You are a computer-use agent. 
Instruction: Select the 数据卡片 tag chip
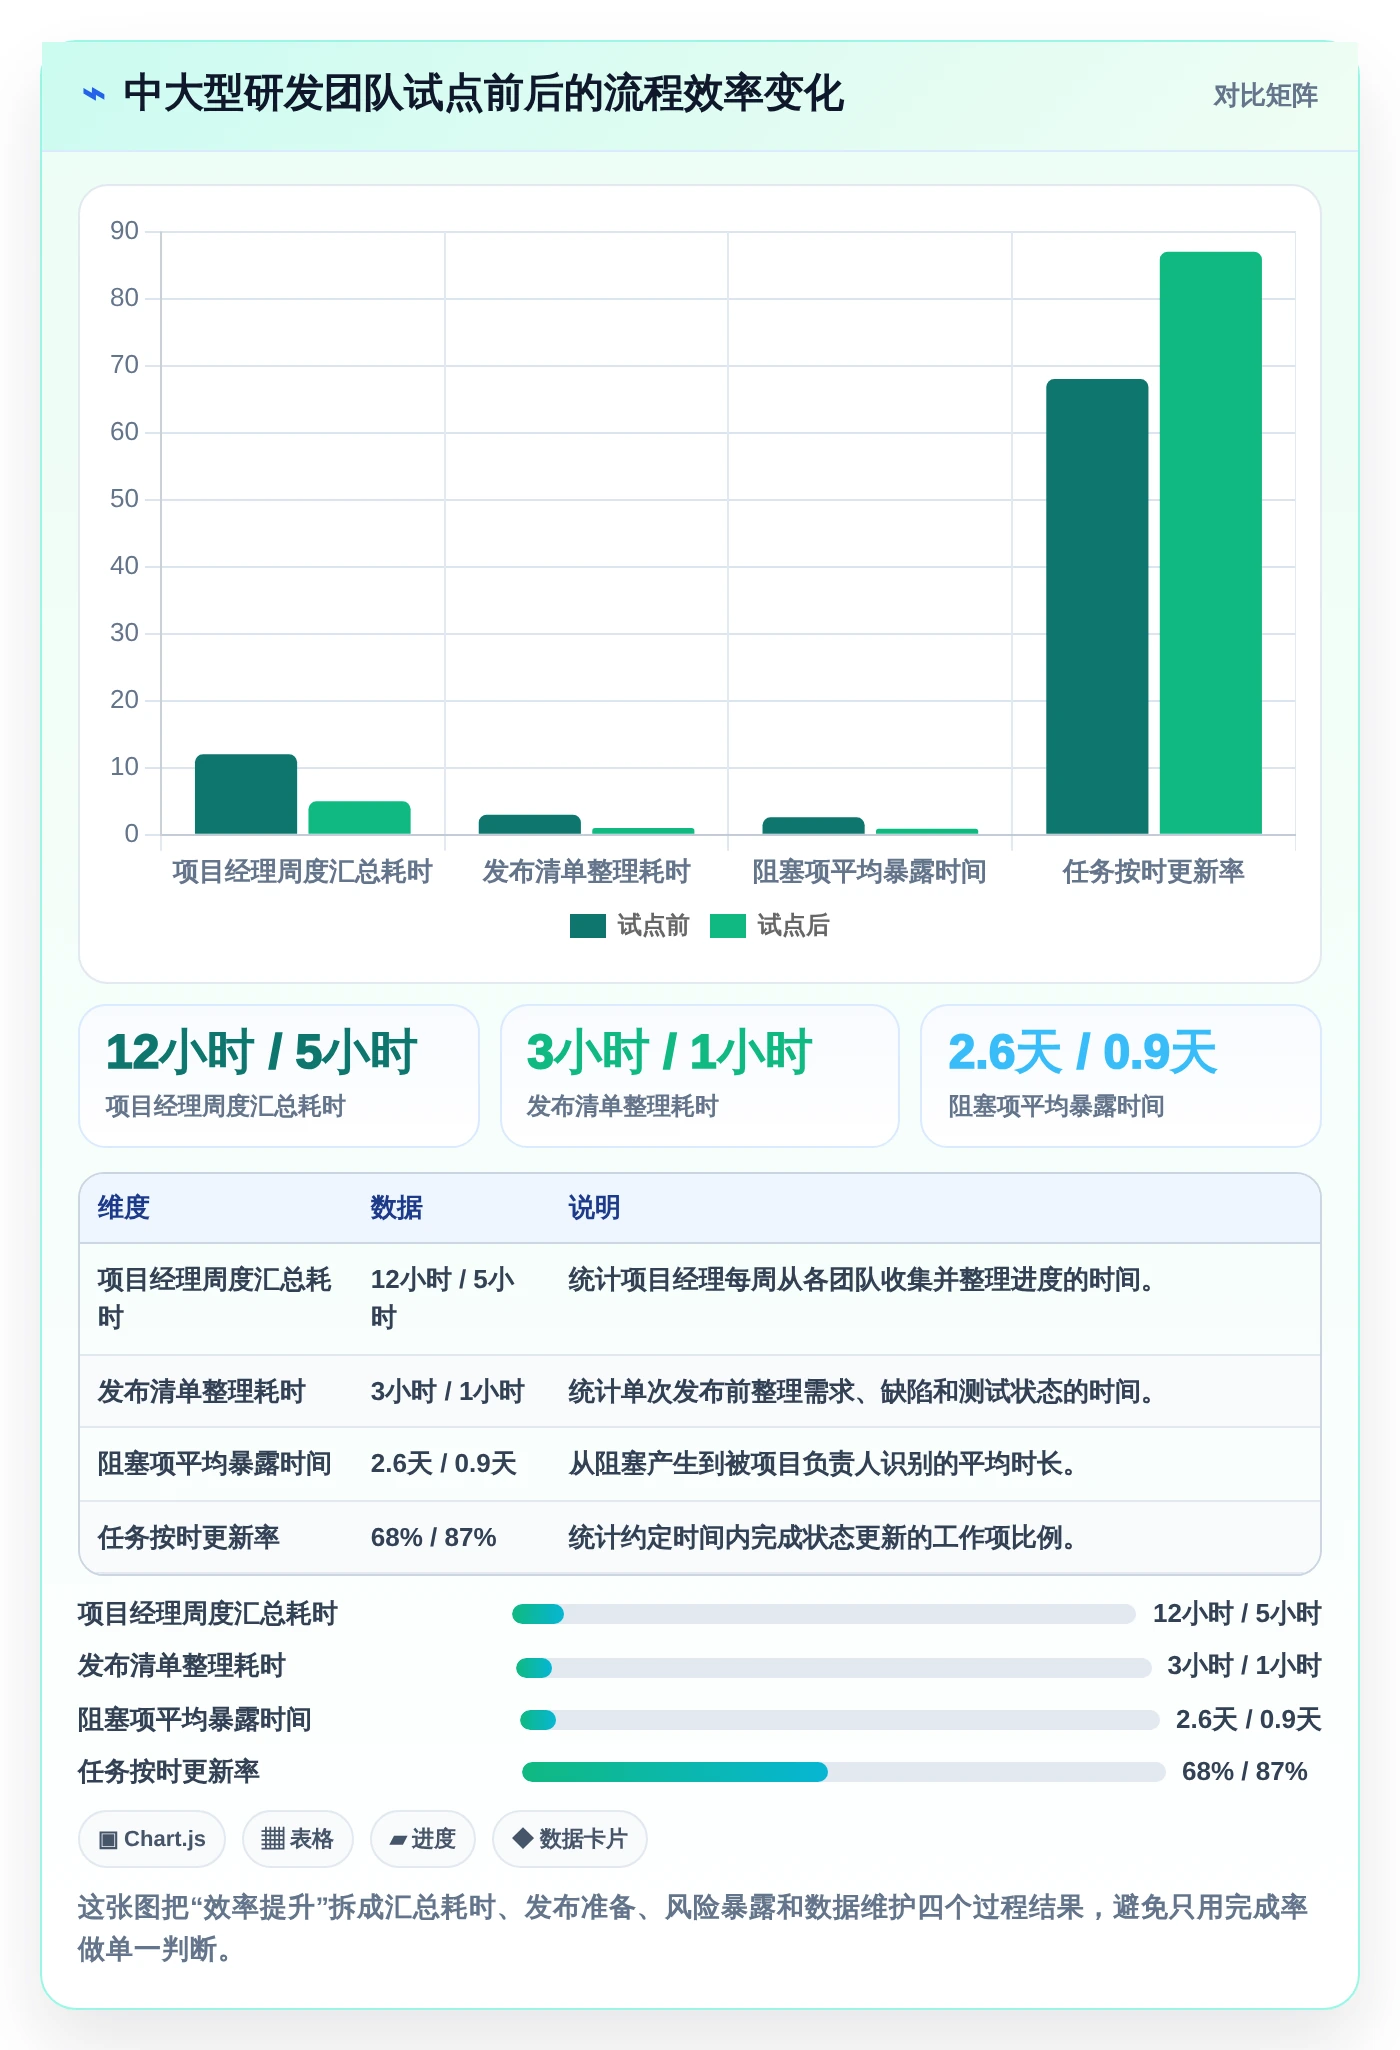tap(570, 1839)
